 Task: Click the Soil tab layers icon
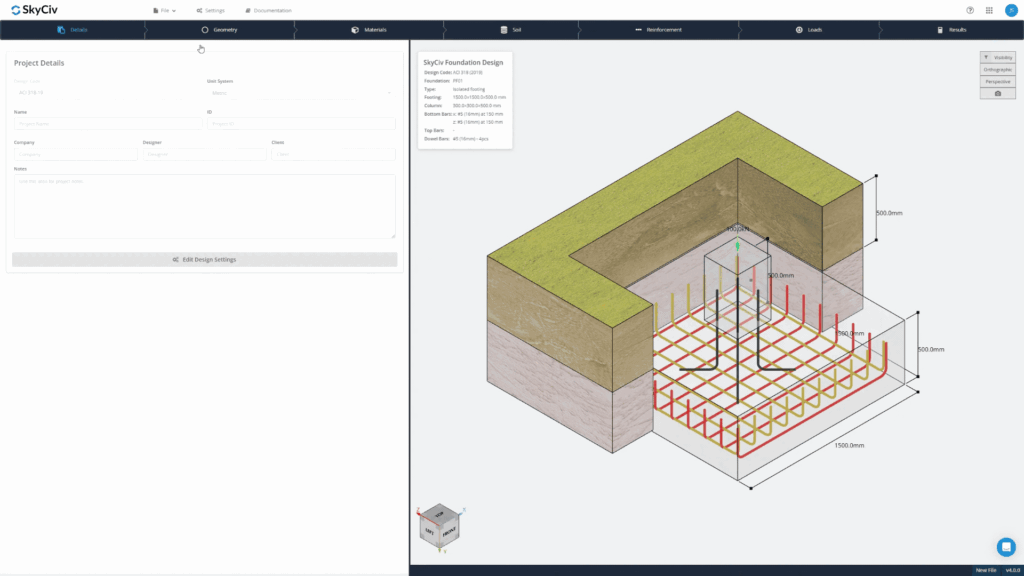(504, 30)
